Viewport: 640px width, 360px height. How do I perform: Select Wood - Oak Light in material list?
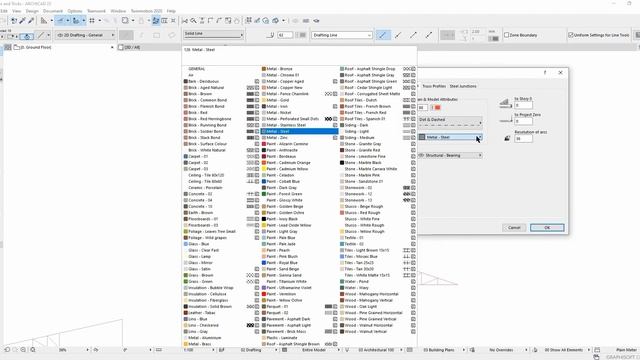[378, 307]
